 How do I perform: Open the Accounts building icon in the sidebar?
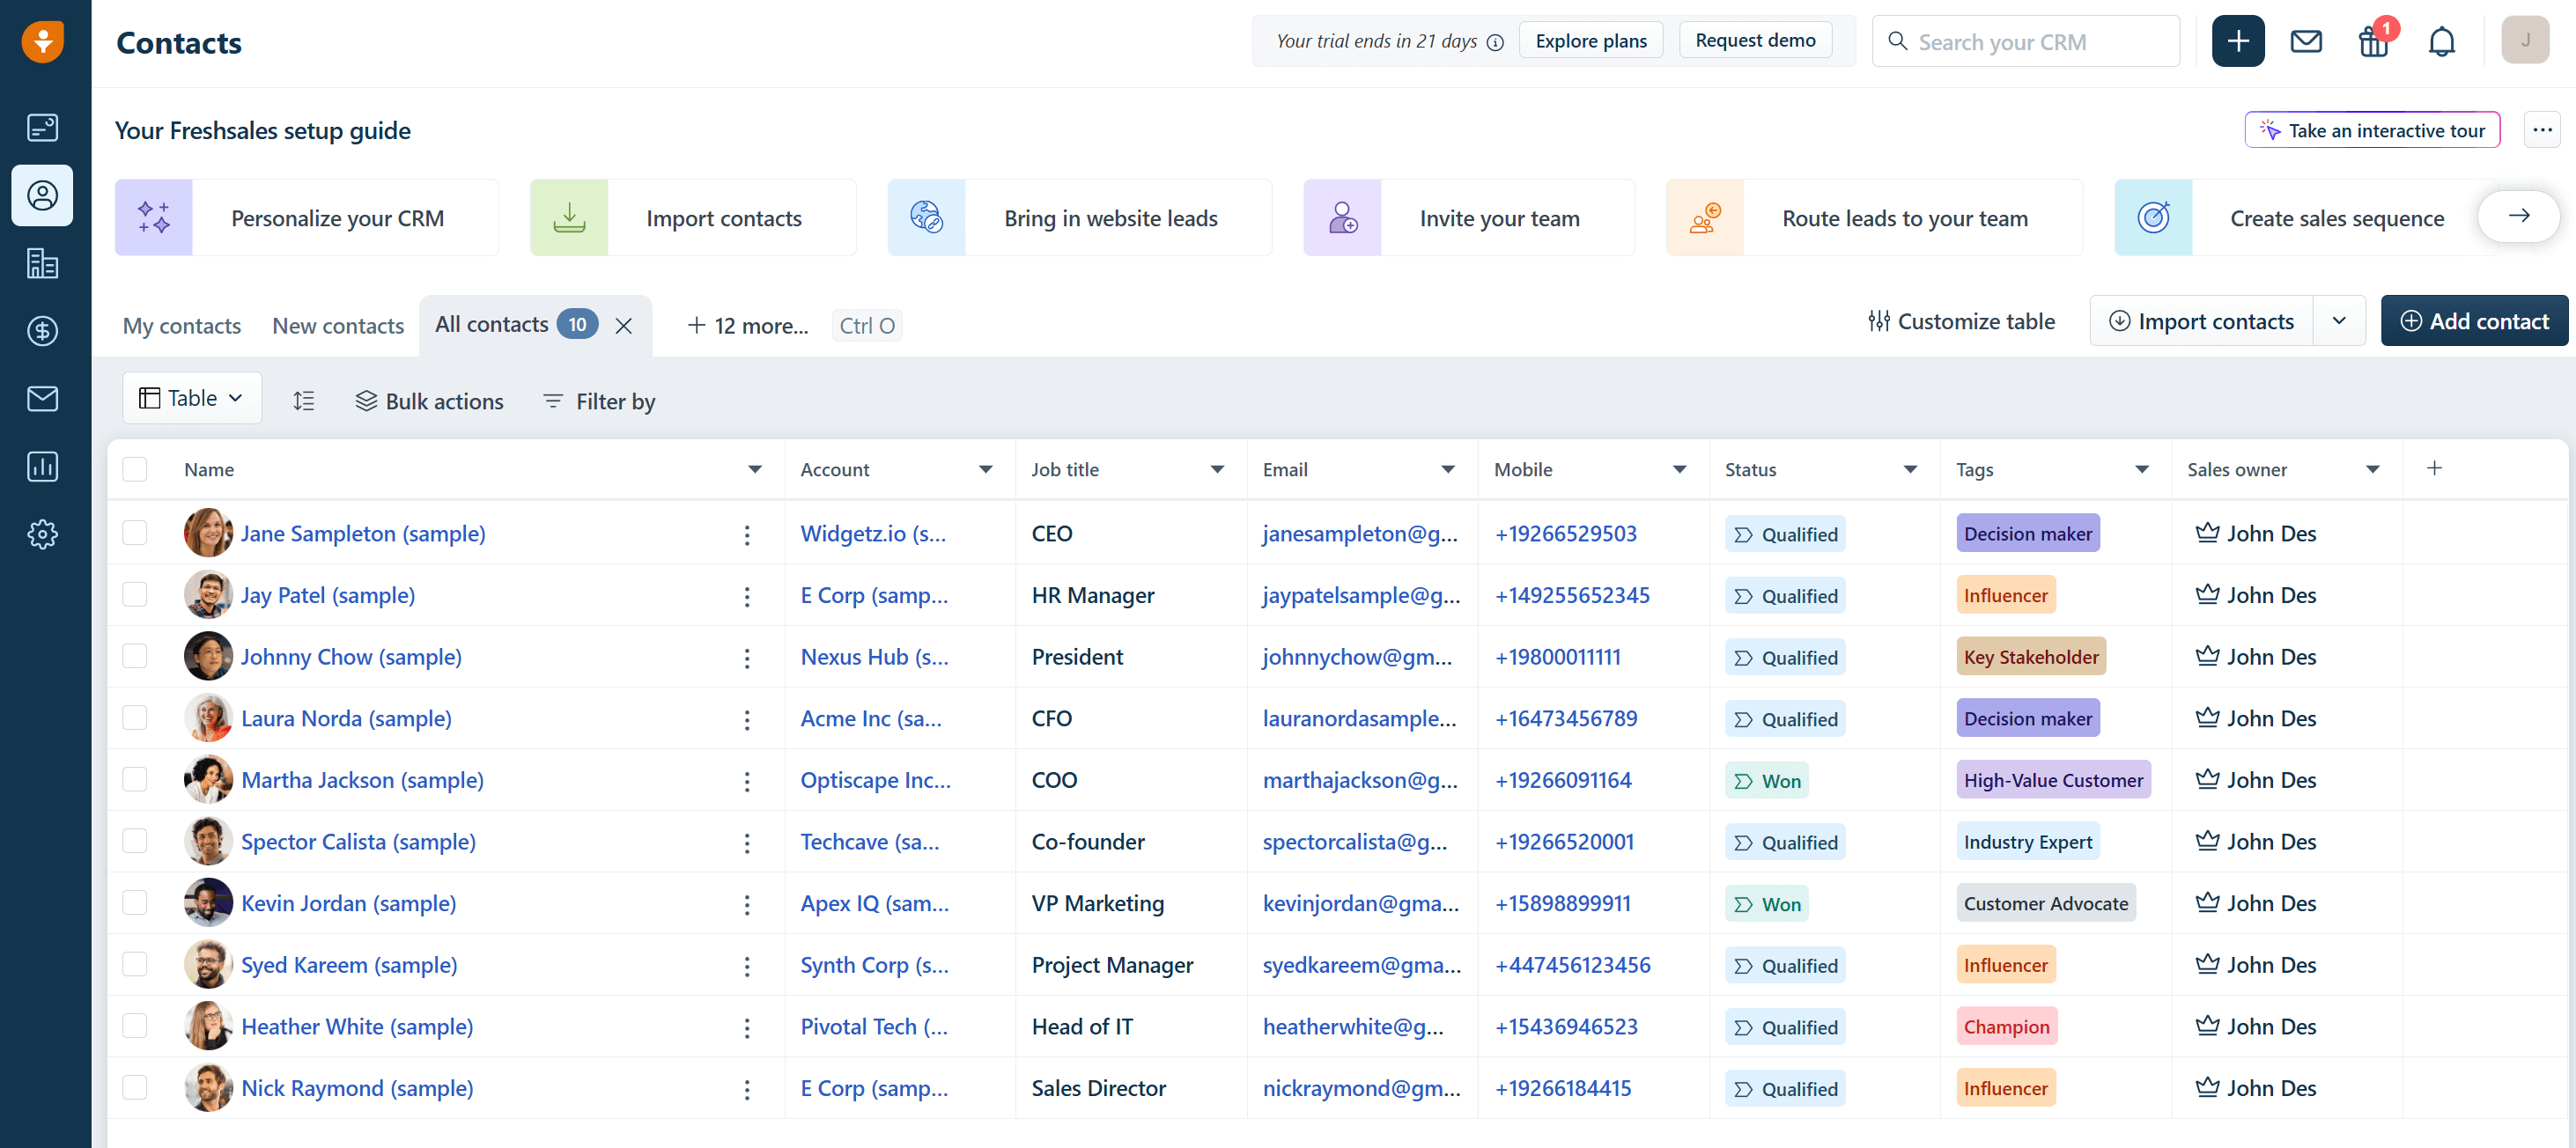(42, 263)
